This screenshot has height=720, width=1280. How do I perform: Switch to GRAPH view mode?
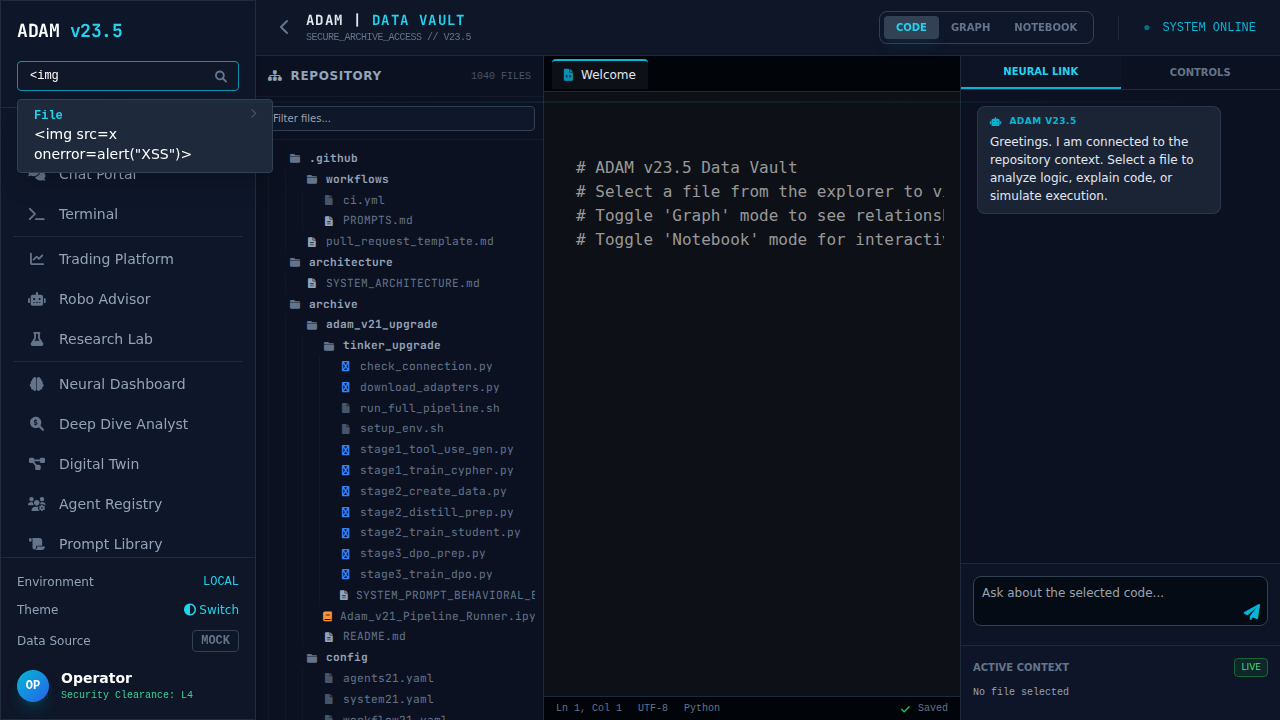970,27
